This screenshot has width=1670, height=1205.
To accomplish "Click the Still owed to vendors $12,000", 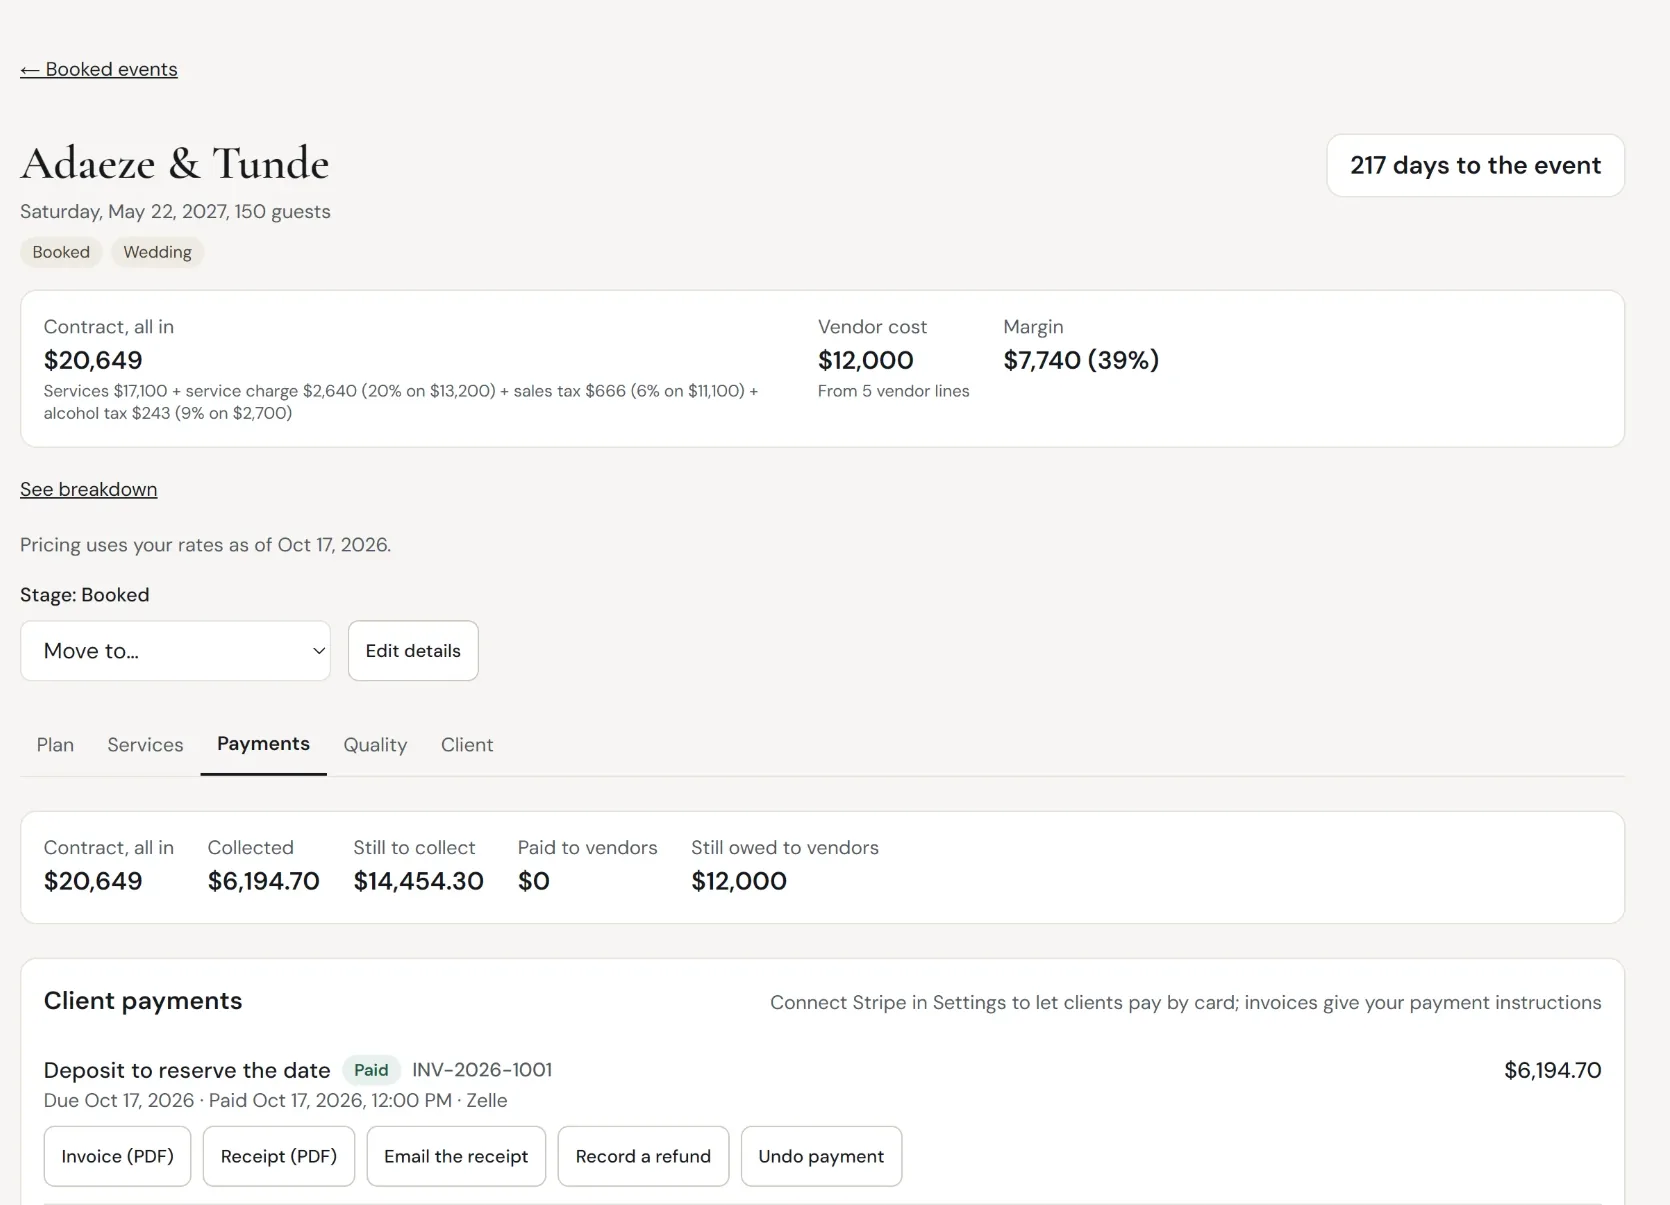I will (739, 881).
